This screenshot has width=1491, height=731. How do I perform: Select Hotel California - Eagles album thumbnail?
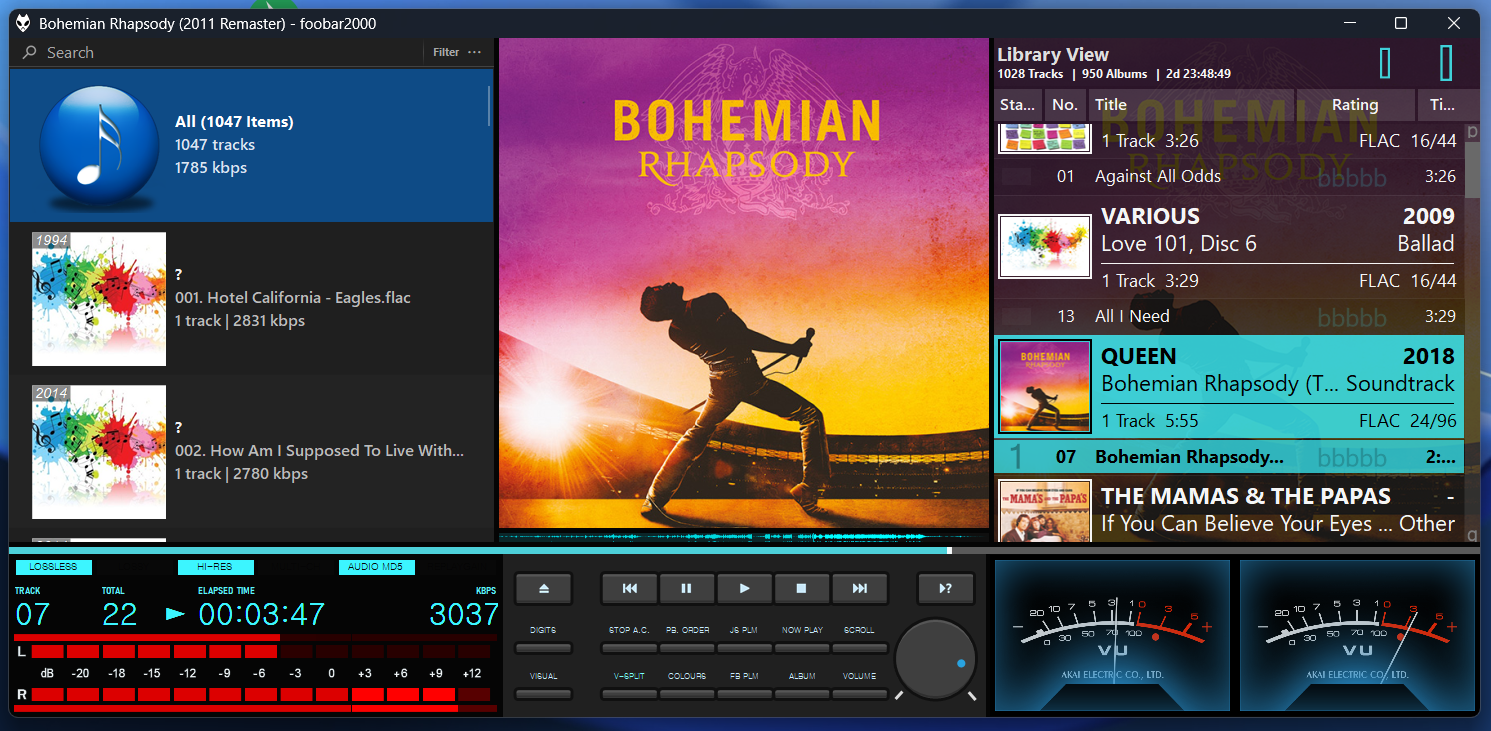point(99,299)
